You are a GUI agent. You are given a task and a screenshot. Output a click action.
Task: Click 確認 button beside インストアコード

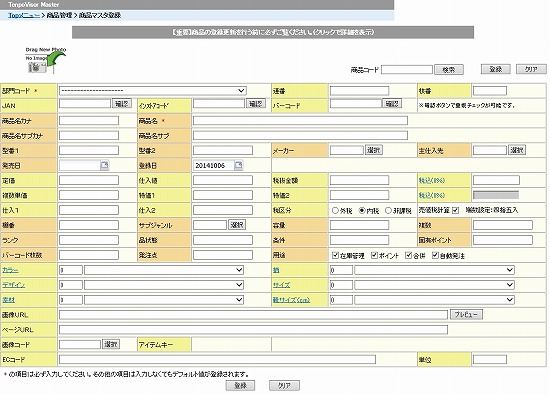click(x=256, y=103)
